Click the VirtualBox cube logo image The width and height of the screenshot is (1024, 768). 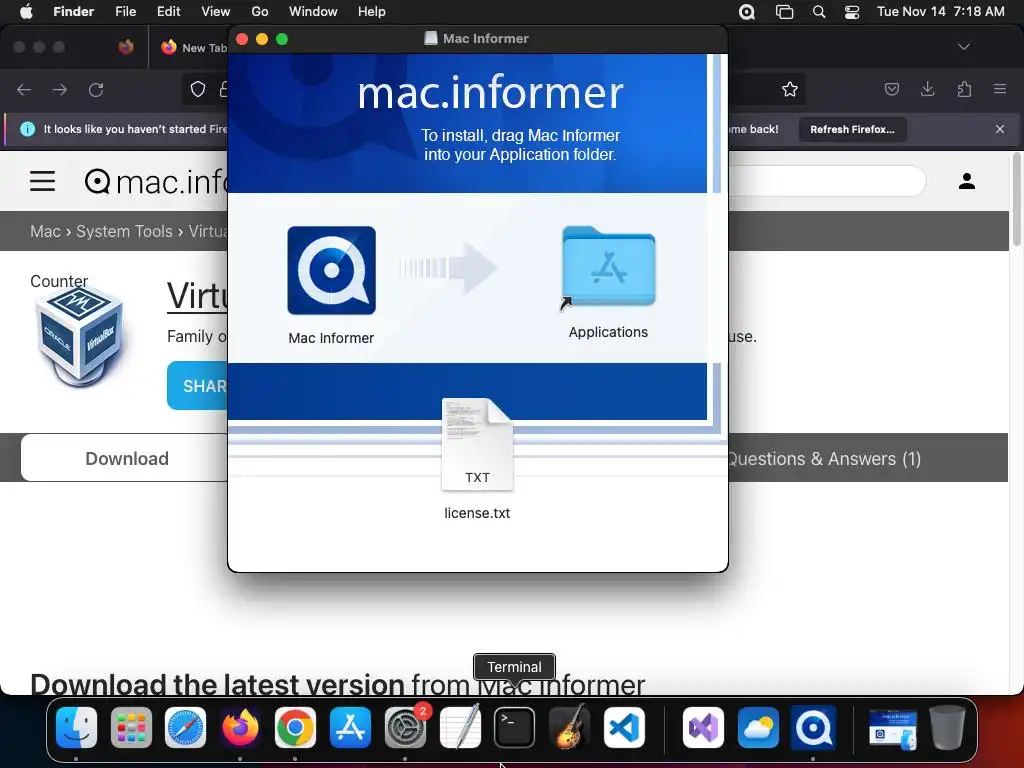coord(80,336)
